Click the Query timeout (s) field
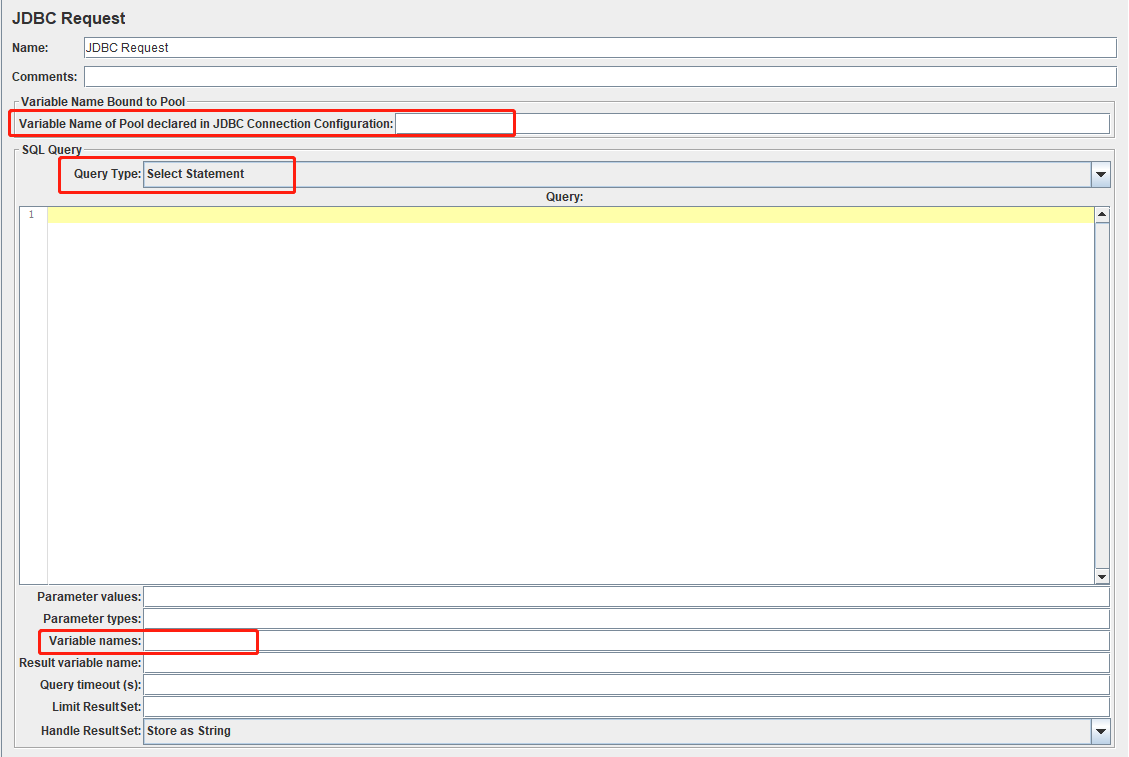The height and width of the screenshot is (757, 1129). click(626, 685)
